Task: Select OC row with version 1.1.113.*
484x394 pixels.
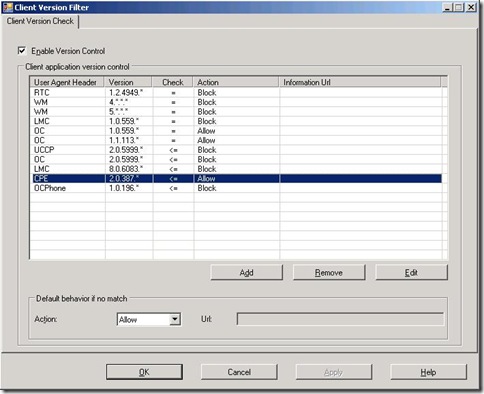Action: coord(236,140)
